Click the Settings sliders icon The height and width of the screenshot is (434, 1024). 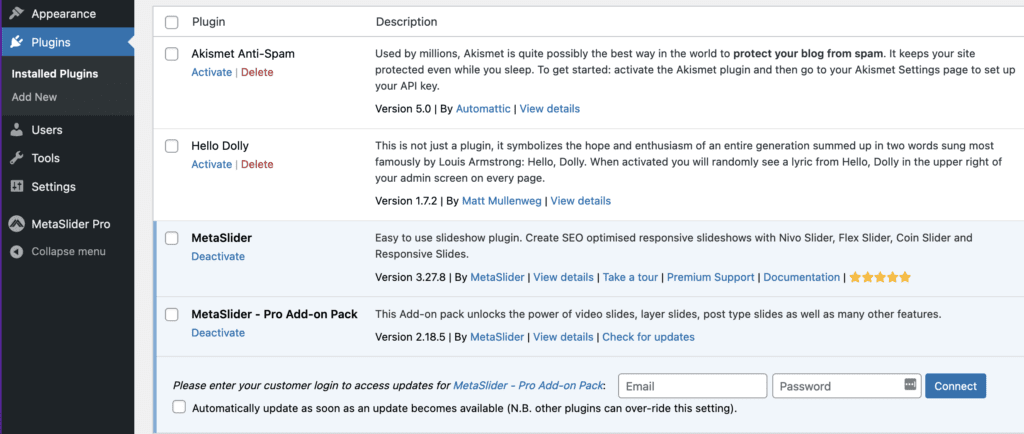coord(18,187)
